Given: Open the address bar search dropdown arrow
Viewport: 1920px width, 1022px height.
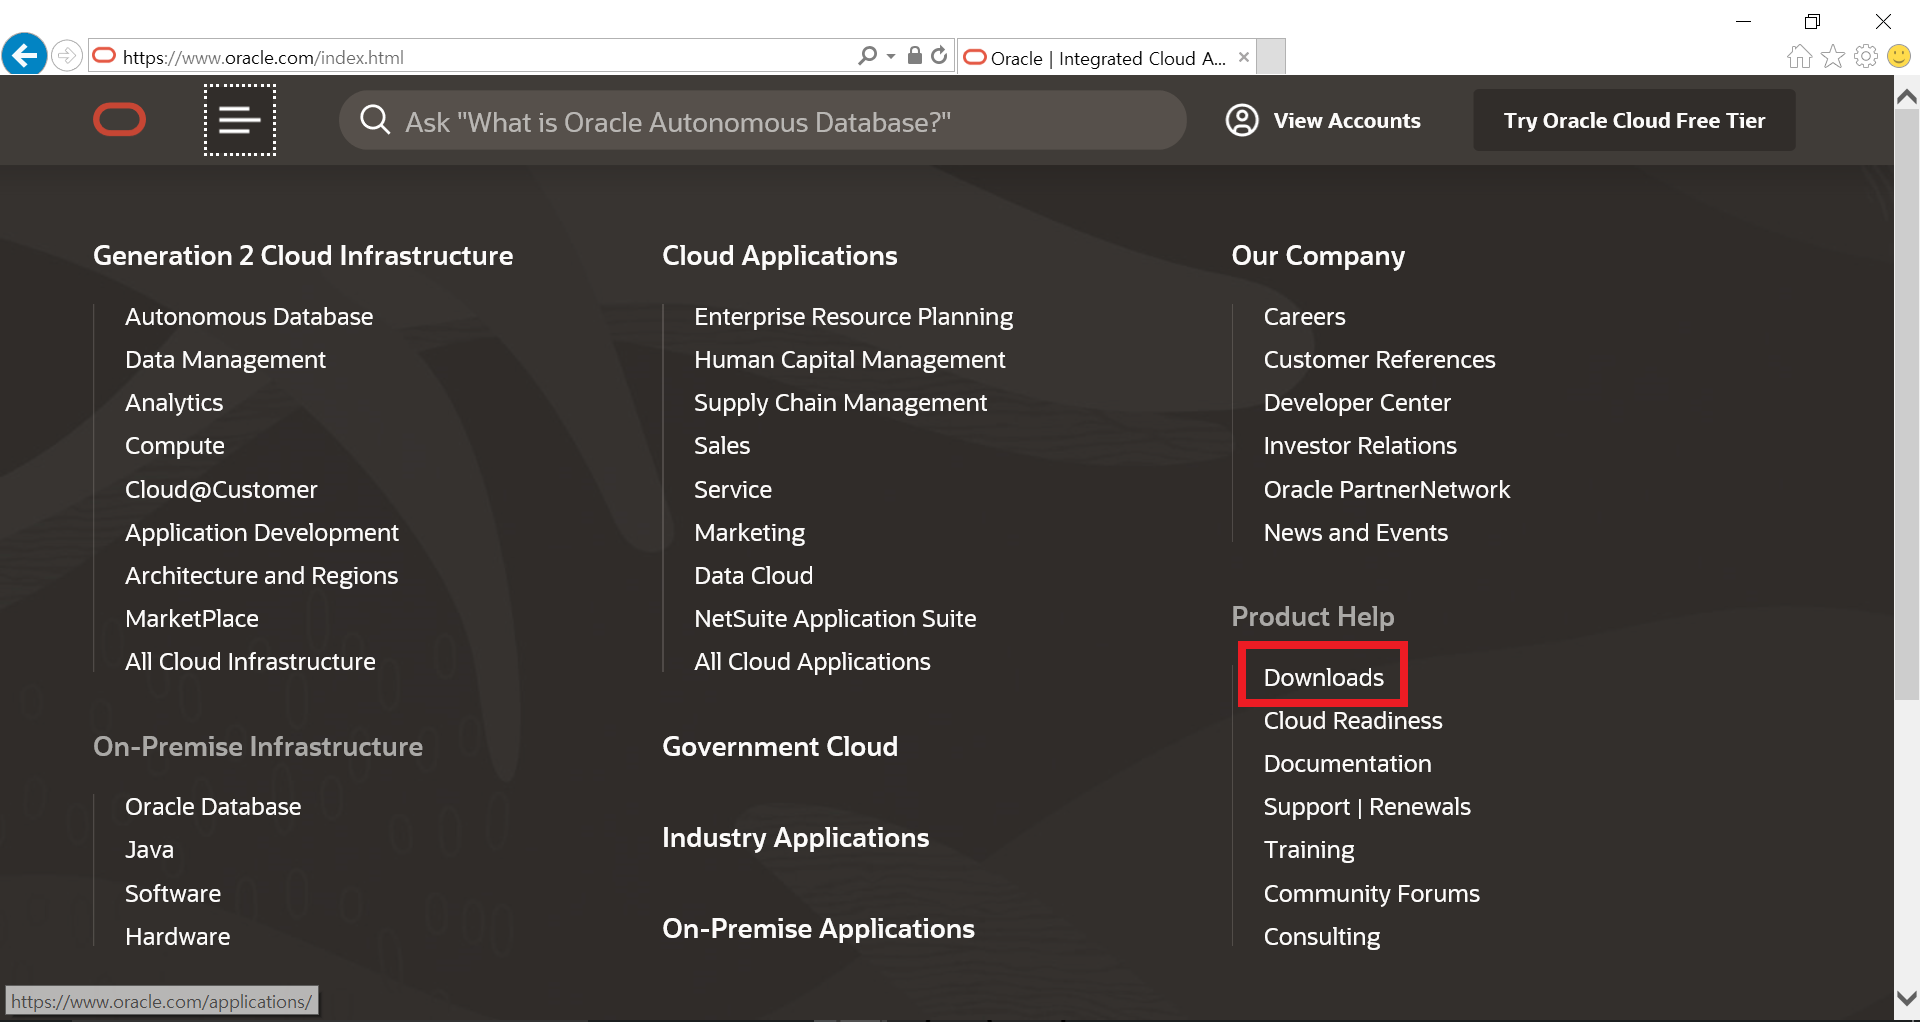Looking at the screenshot, I should (x=891, y=56).
